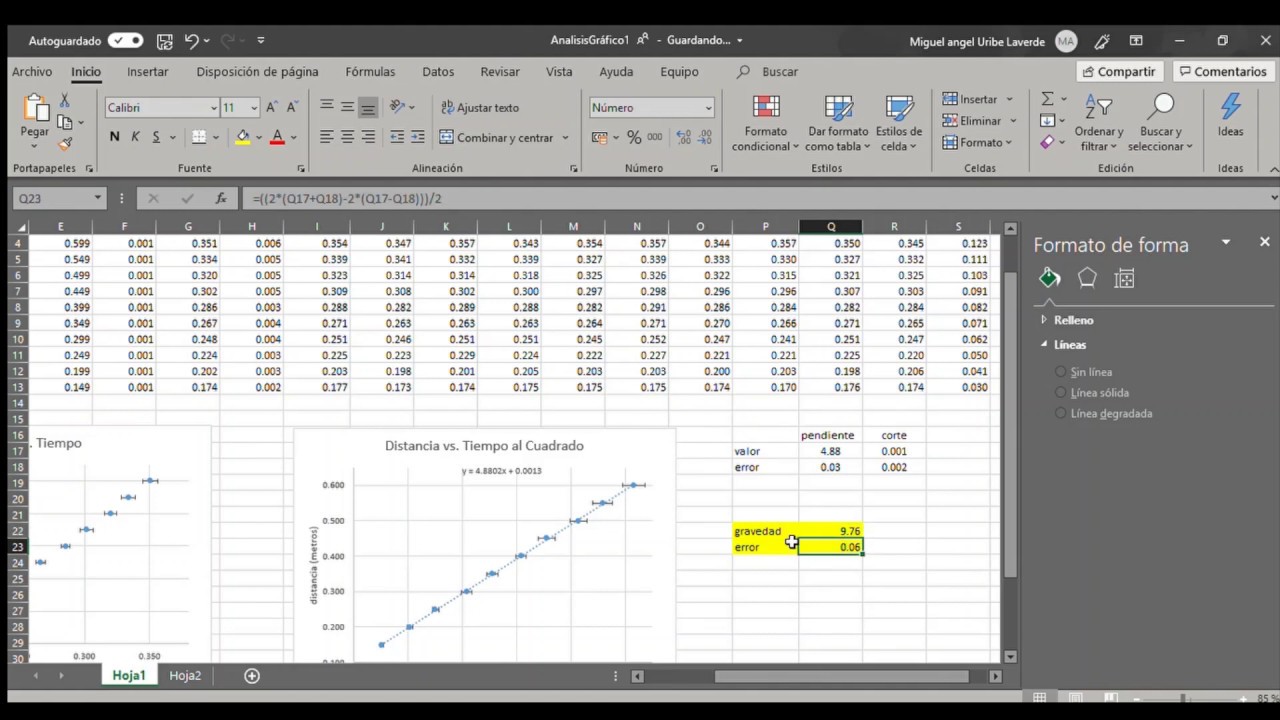Click the align text right icon
The width and height of the screenshot is (1280, 720).
(x=368, y=137)
